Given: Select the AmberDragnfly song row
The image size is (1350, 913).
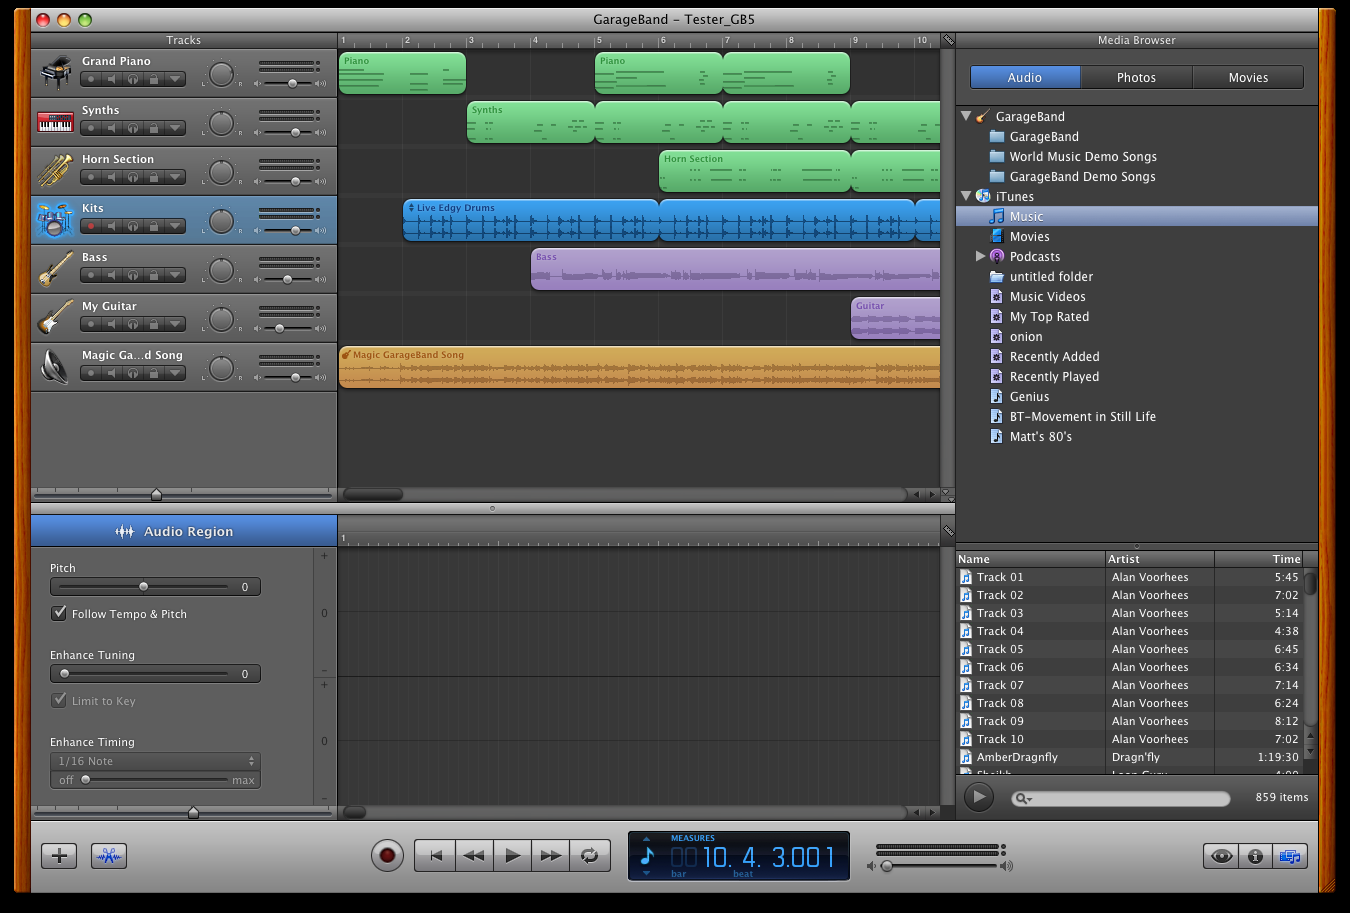Looking at the screenshot, I should [x=1130, y=757].
